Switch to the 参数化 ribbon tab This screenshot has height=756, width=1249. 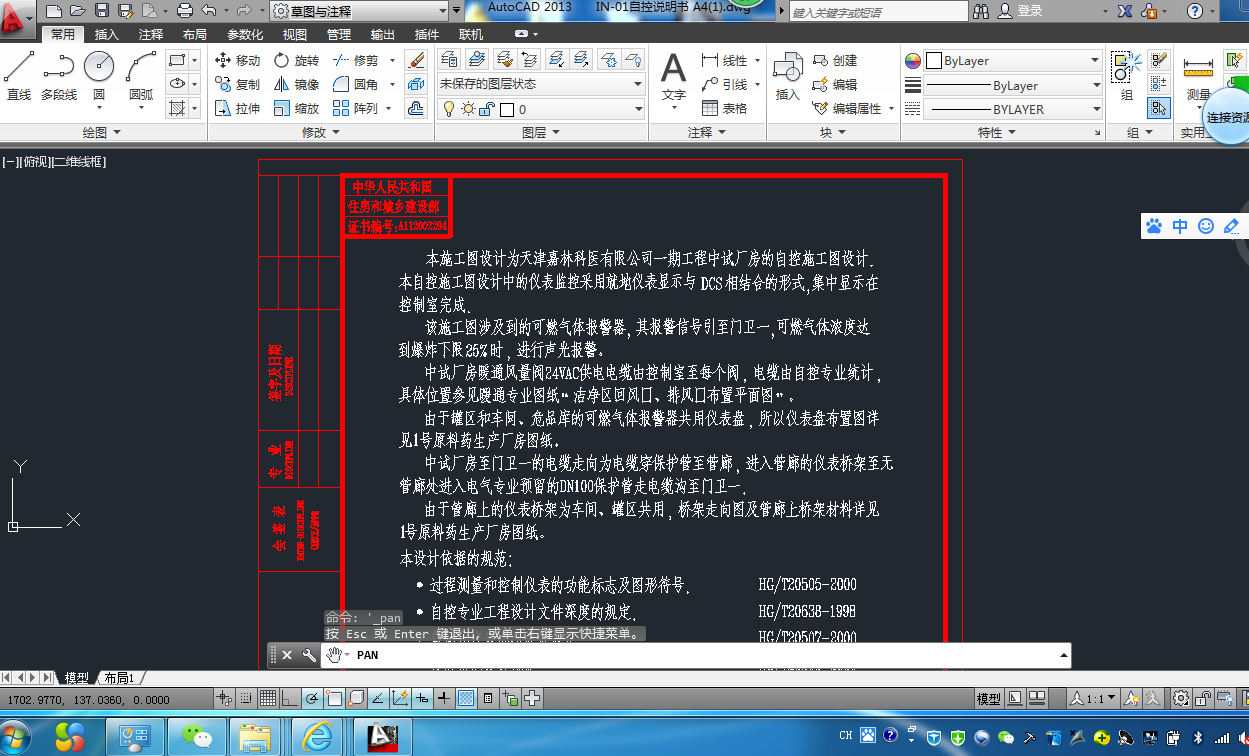click(x=245, y=34)
